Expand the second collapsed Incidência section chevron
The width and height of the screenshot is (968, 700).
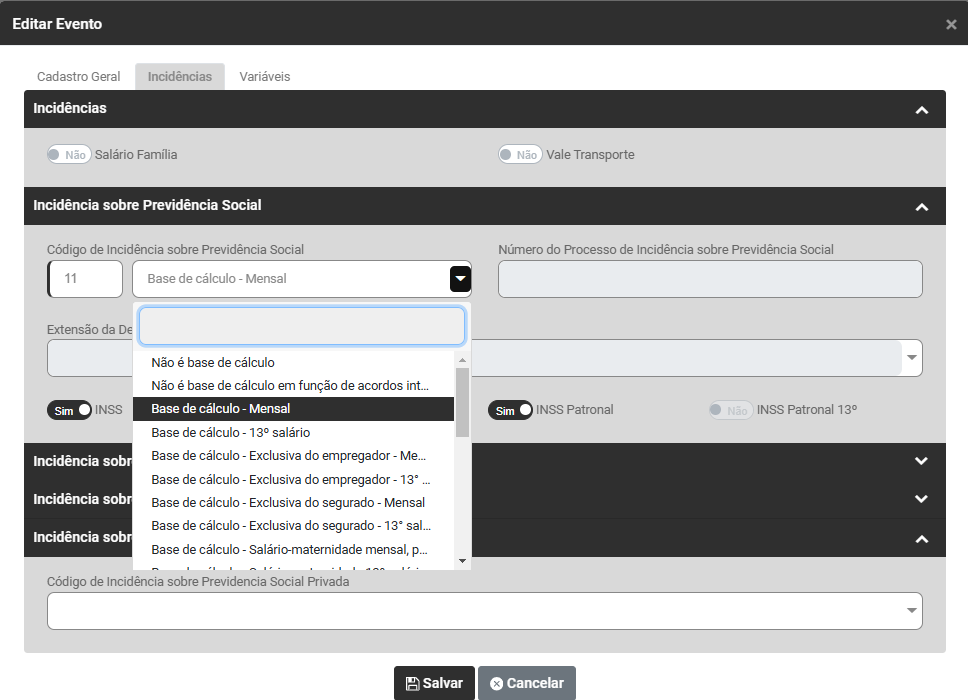coord(921,499)
